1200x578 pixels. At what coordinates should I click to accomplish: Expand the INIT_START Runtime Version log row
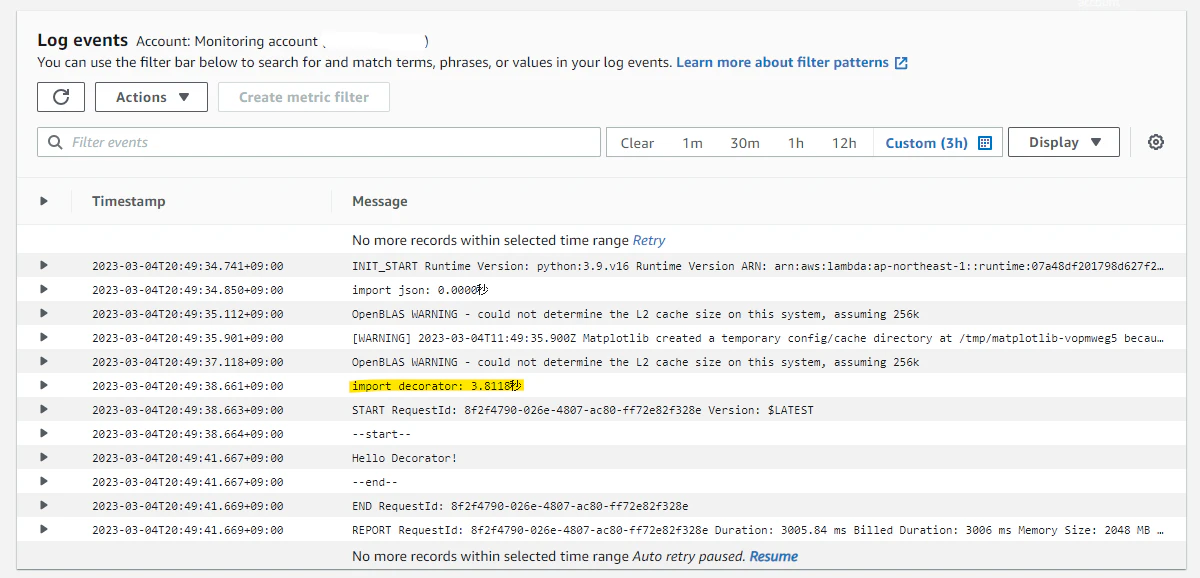[x=44, y=265]
